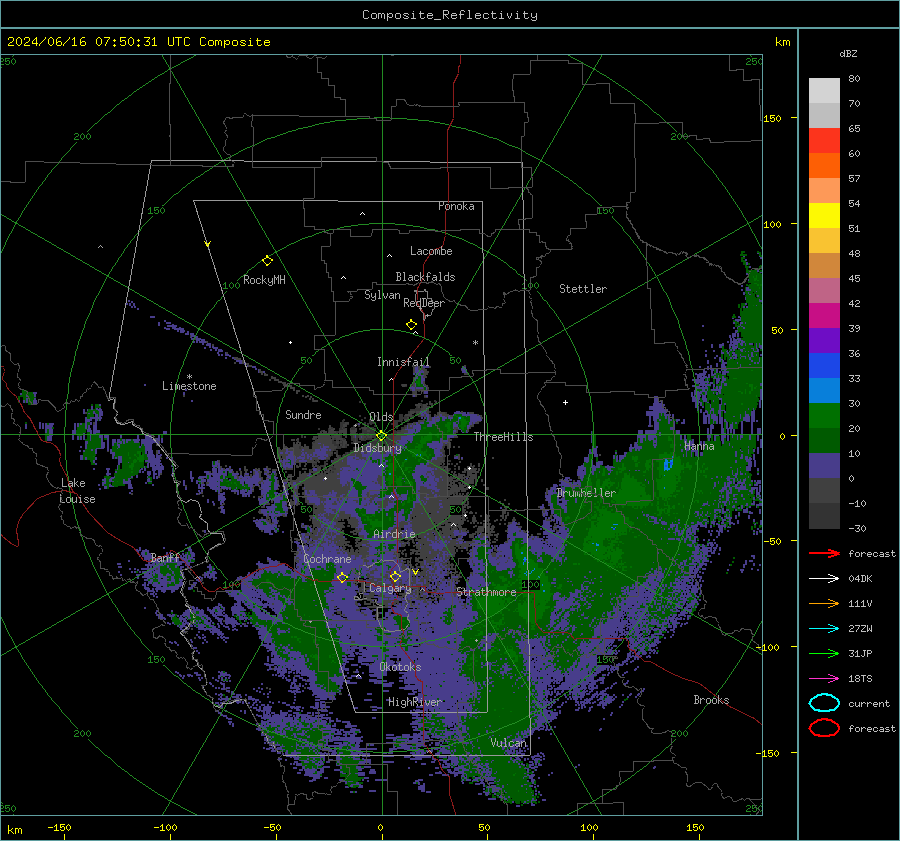Click the Didsbury label
The width and height of the screenshot is (900, 841).
[377, 448]
